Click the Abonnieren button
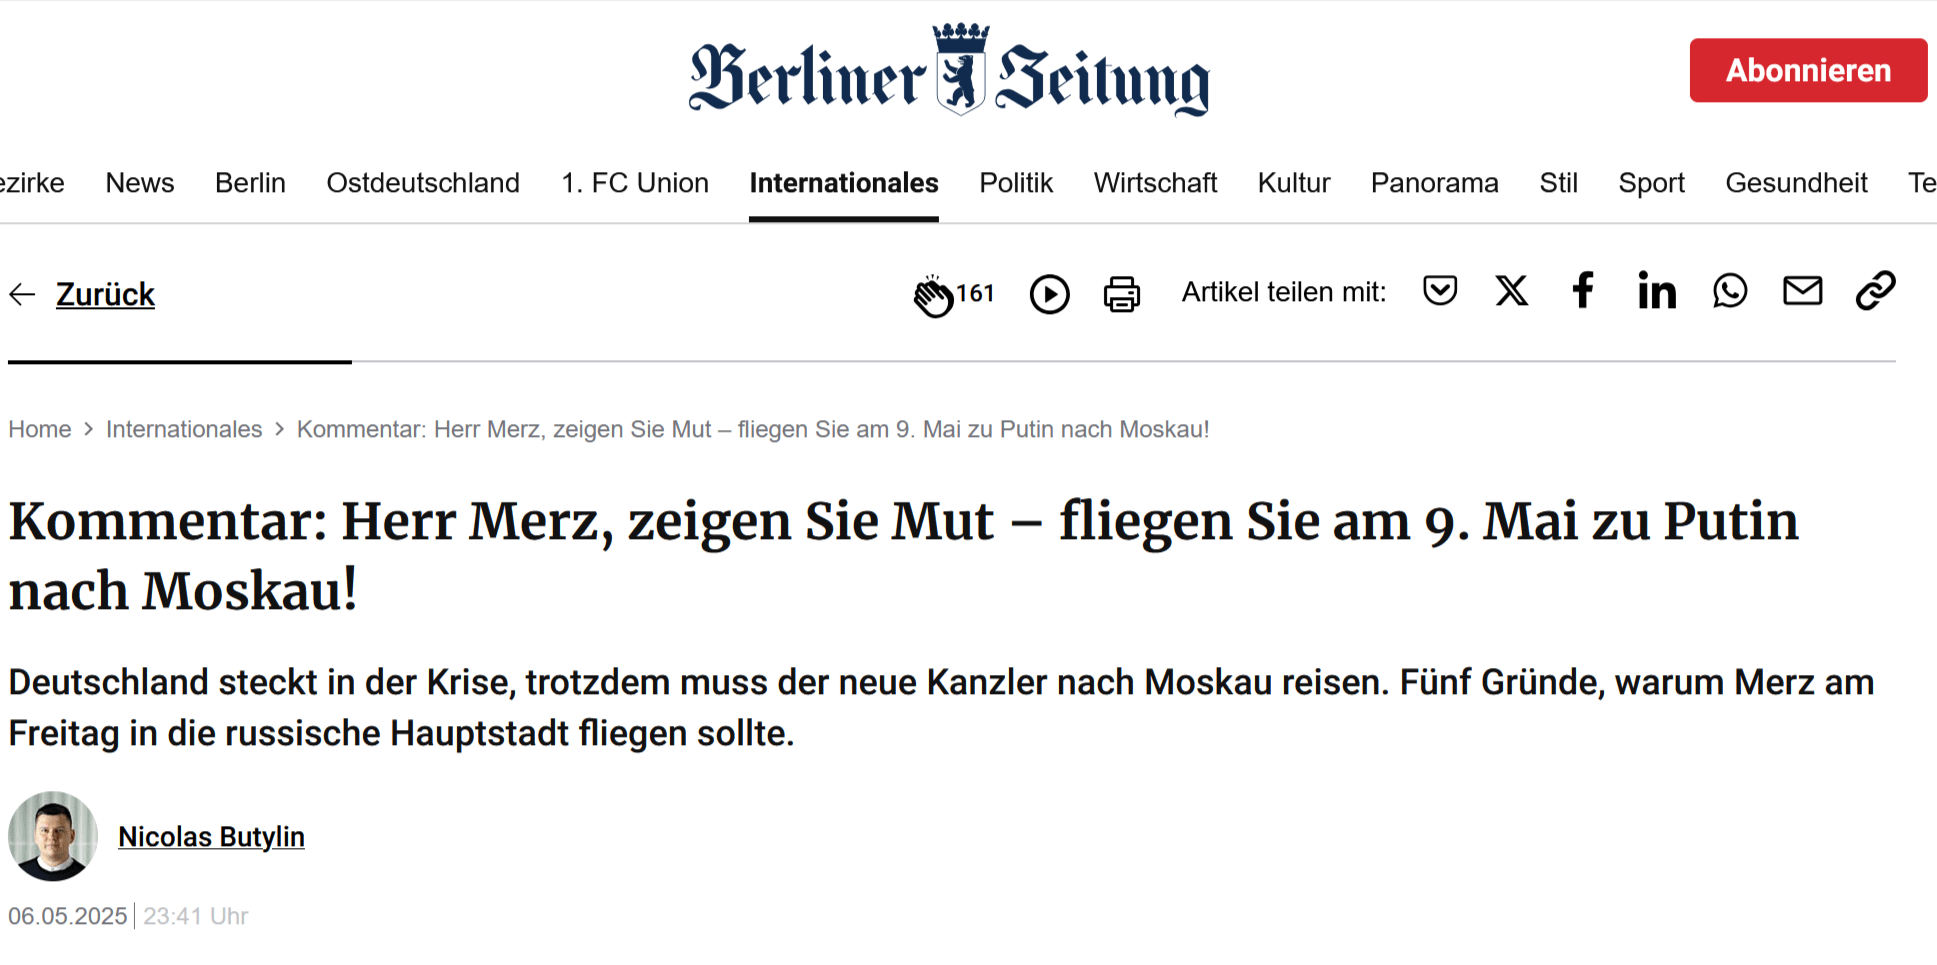This screenshot has height=965, width=1937. pos(1808,70)
